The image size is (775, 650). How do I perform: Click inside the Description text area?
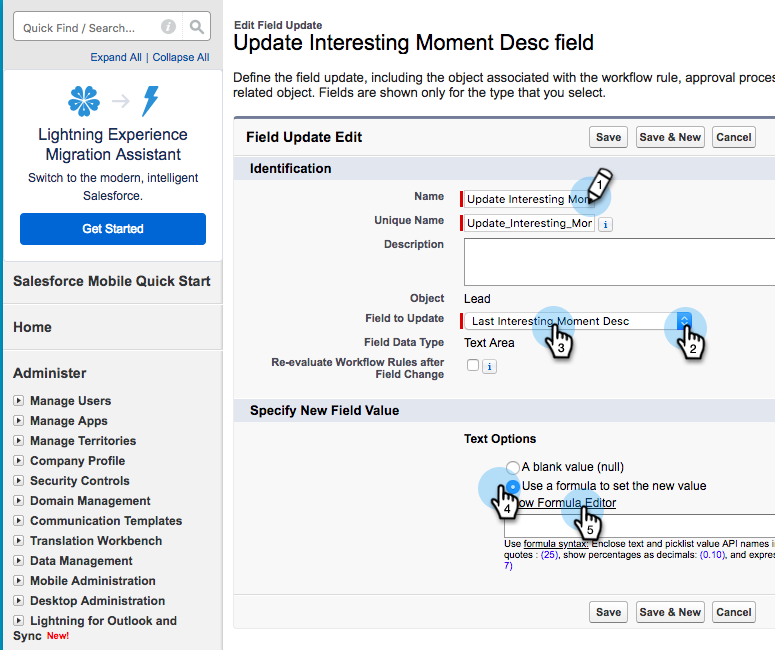pos(618,262)
